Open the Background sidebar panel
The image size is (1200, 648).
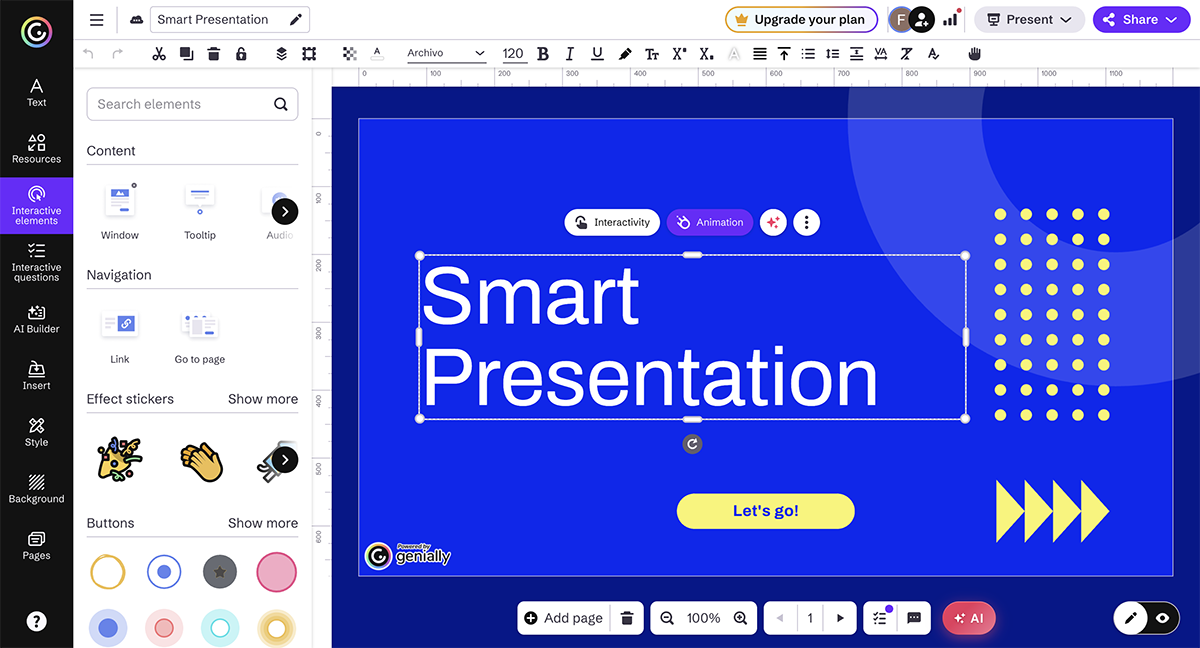coord(36,489)
